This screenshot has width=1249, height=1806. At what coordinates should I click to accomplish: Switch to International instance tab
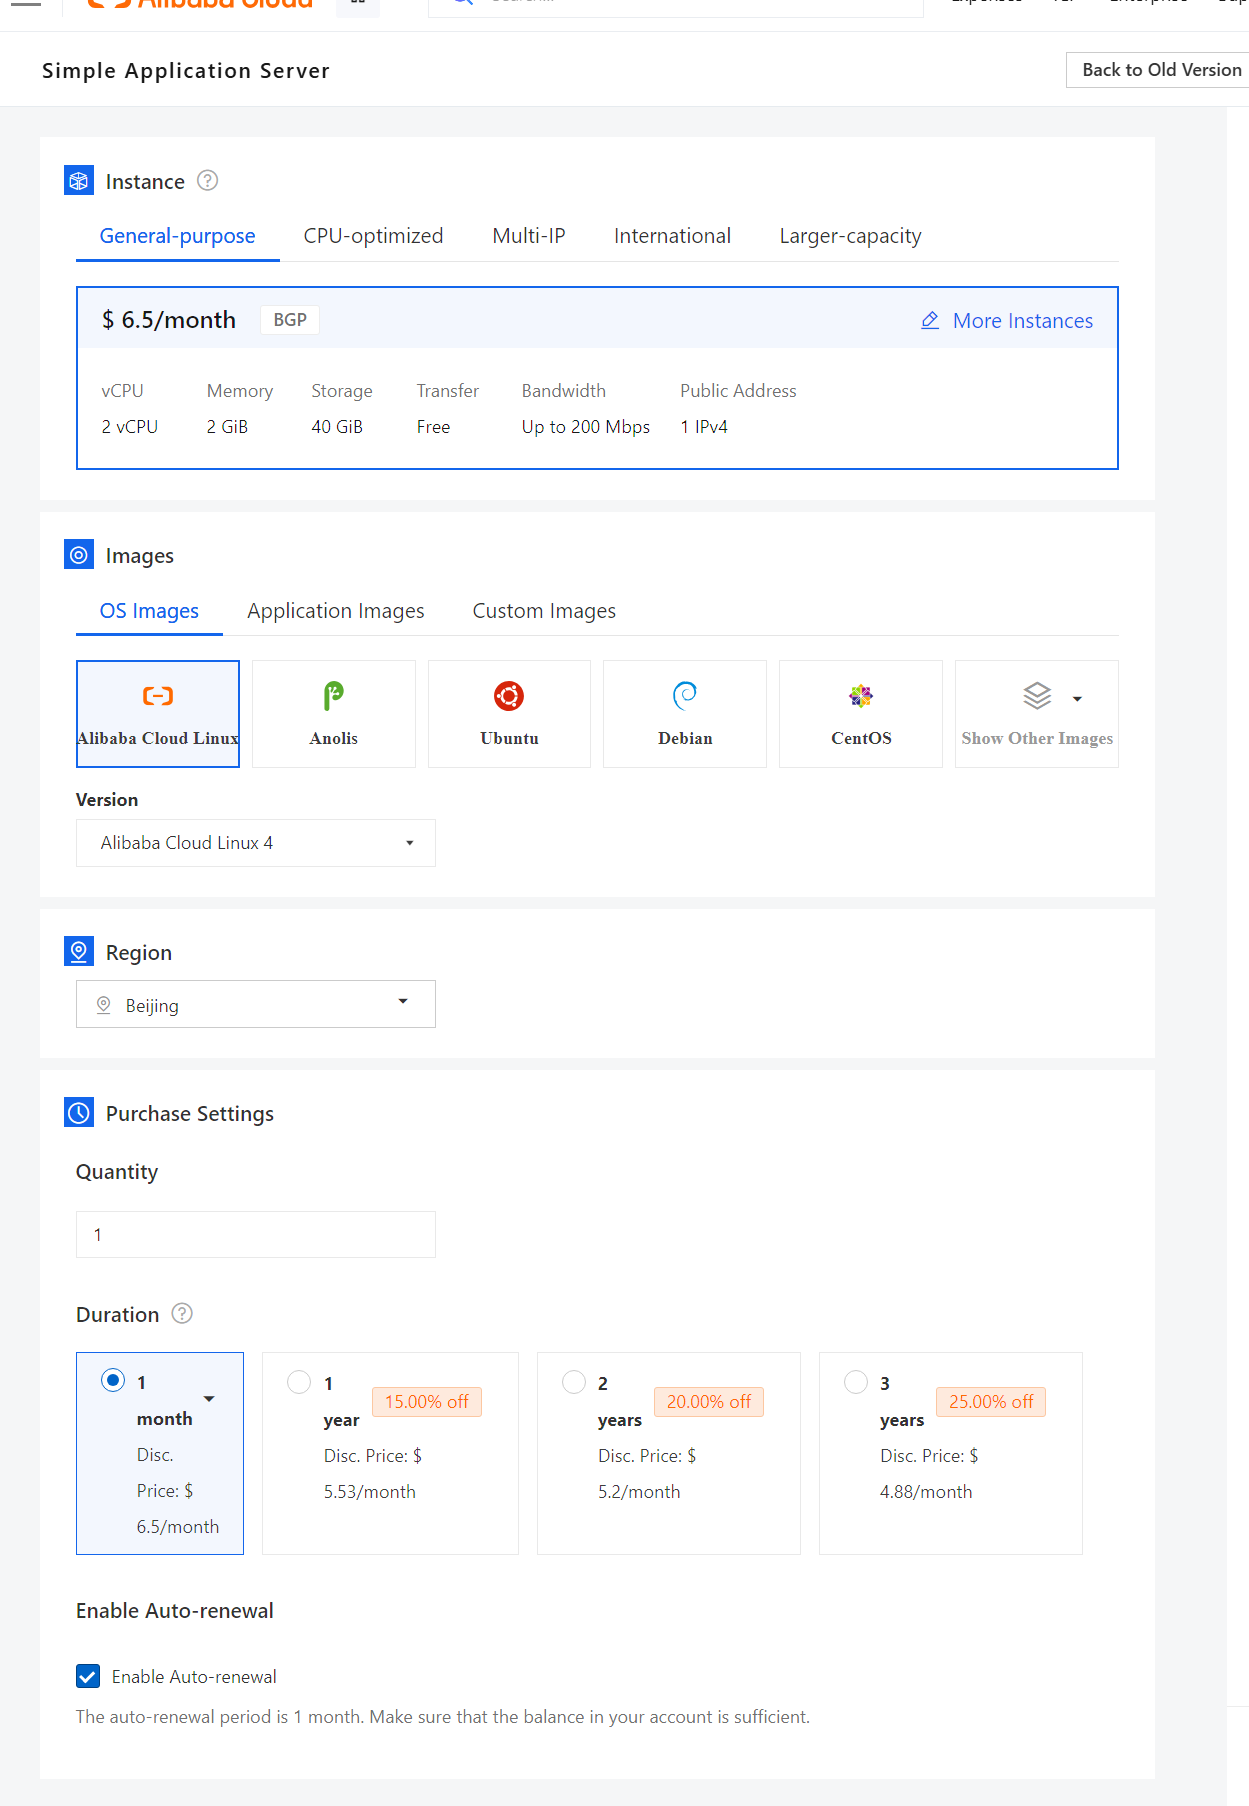pyautogui.click(x=672, y=236)
